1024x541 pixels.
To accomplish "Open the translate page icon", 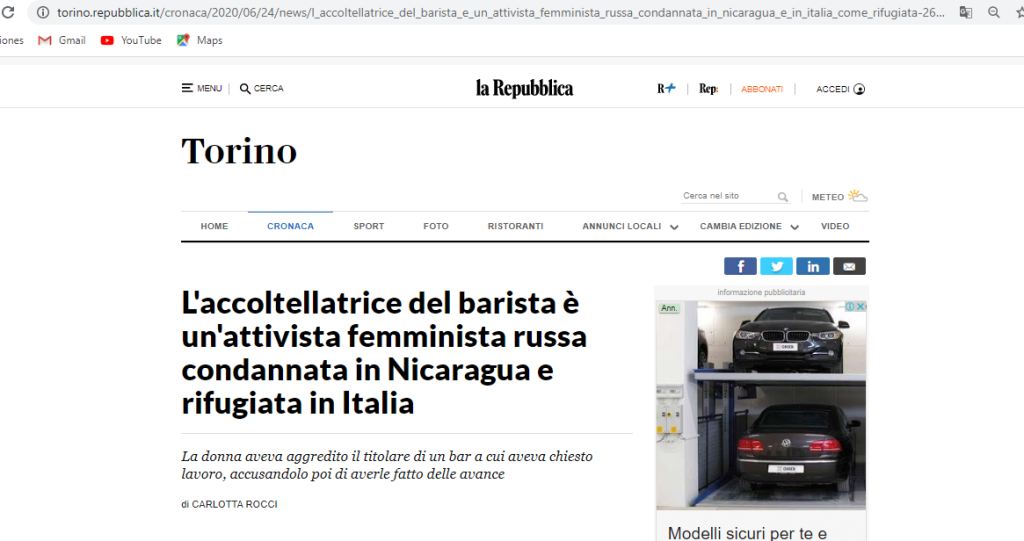I will coord(965,12).
